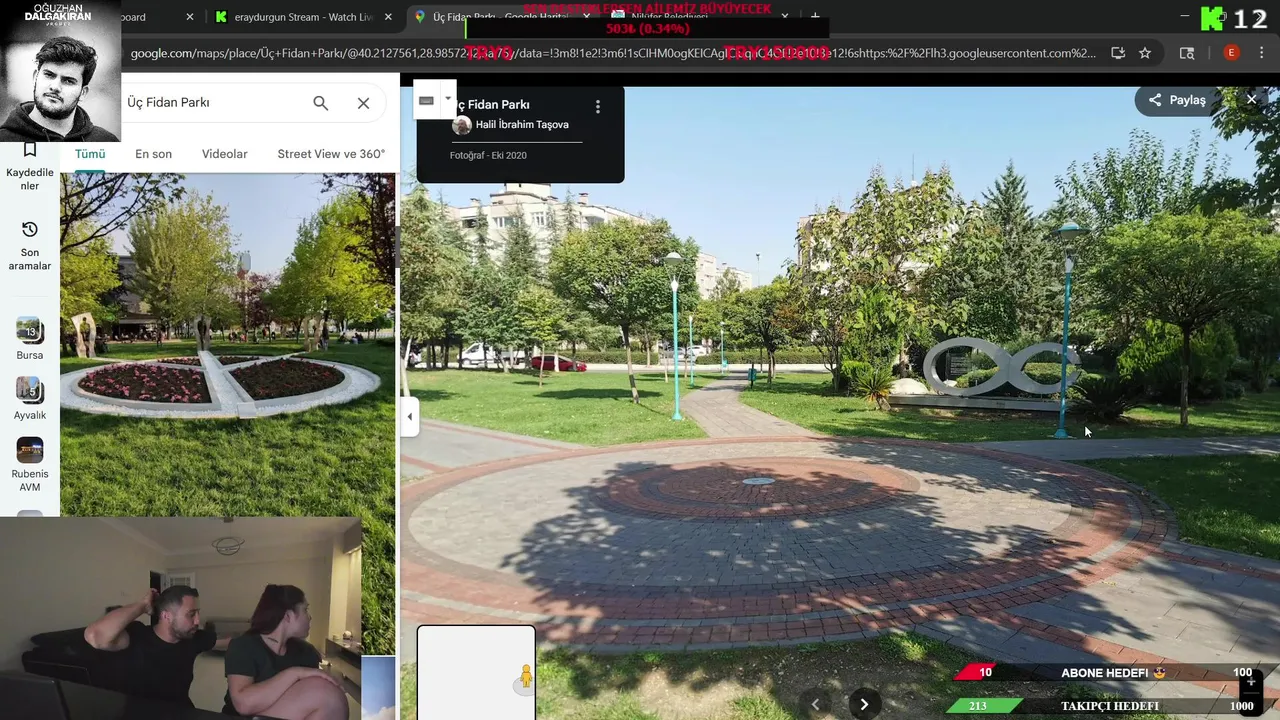The image size is (1280, 720).
Task: Open Son aramalar history icon
Action: [30, 229]
